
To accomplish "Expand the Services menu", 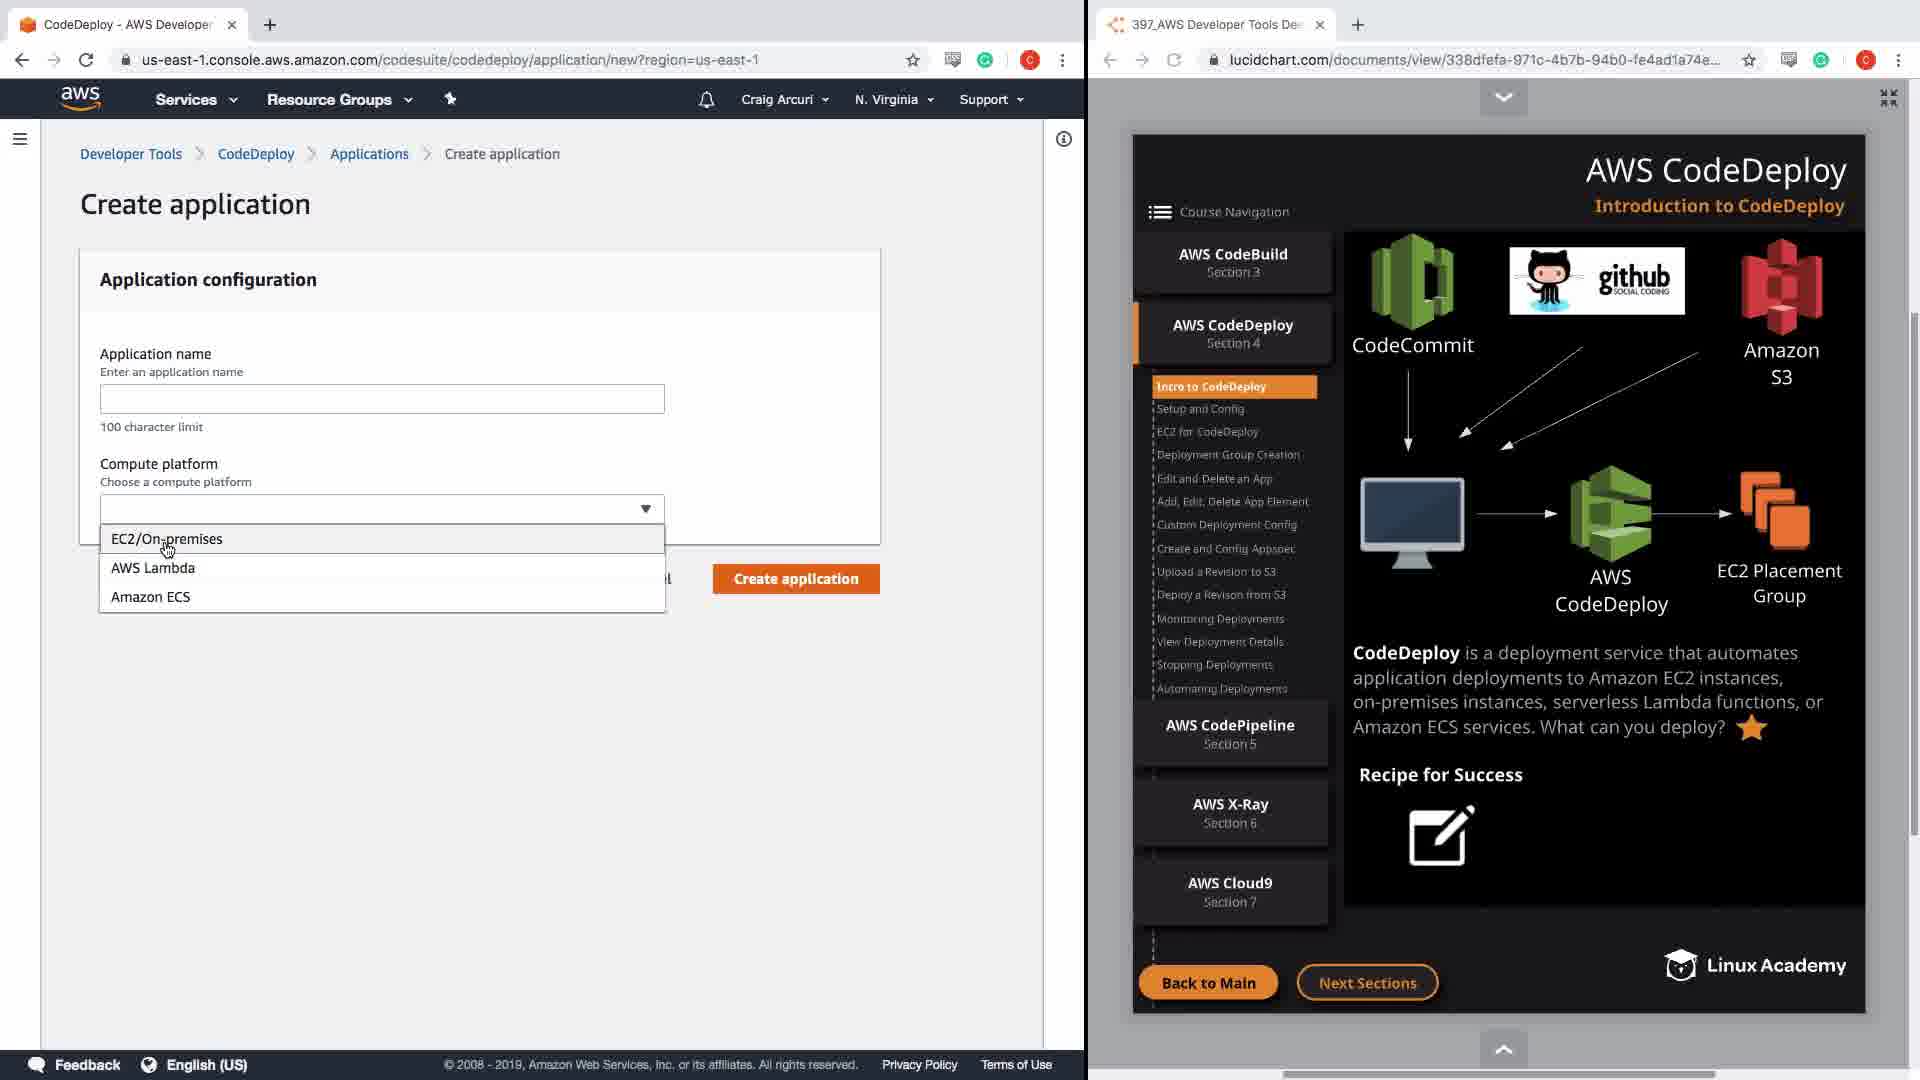I will (196, 100).
